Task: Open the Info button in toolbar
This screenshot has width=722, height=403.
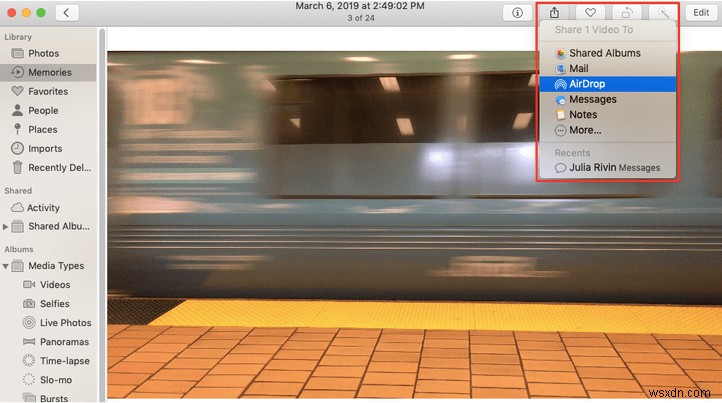Action: 517,12
